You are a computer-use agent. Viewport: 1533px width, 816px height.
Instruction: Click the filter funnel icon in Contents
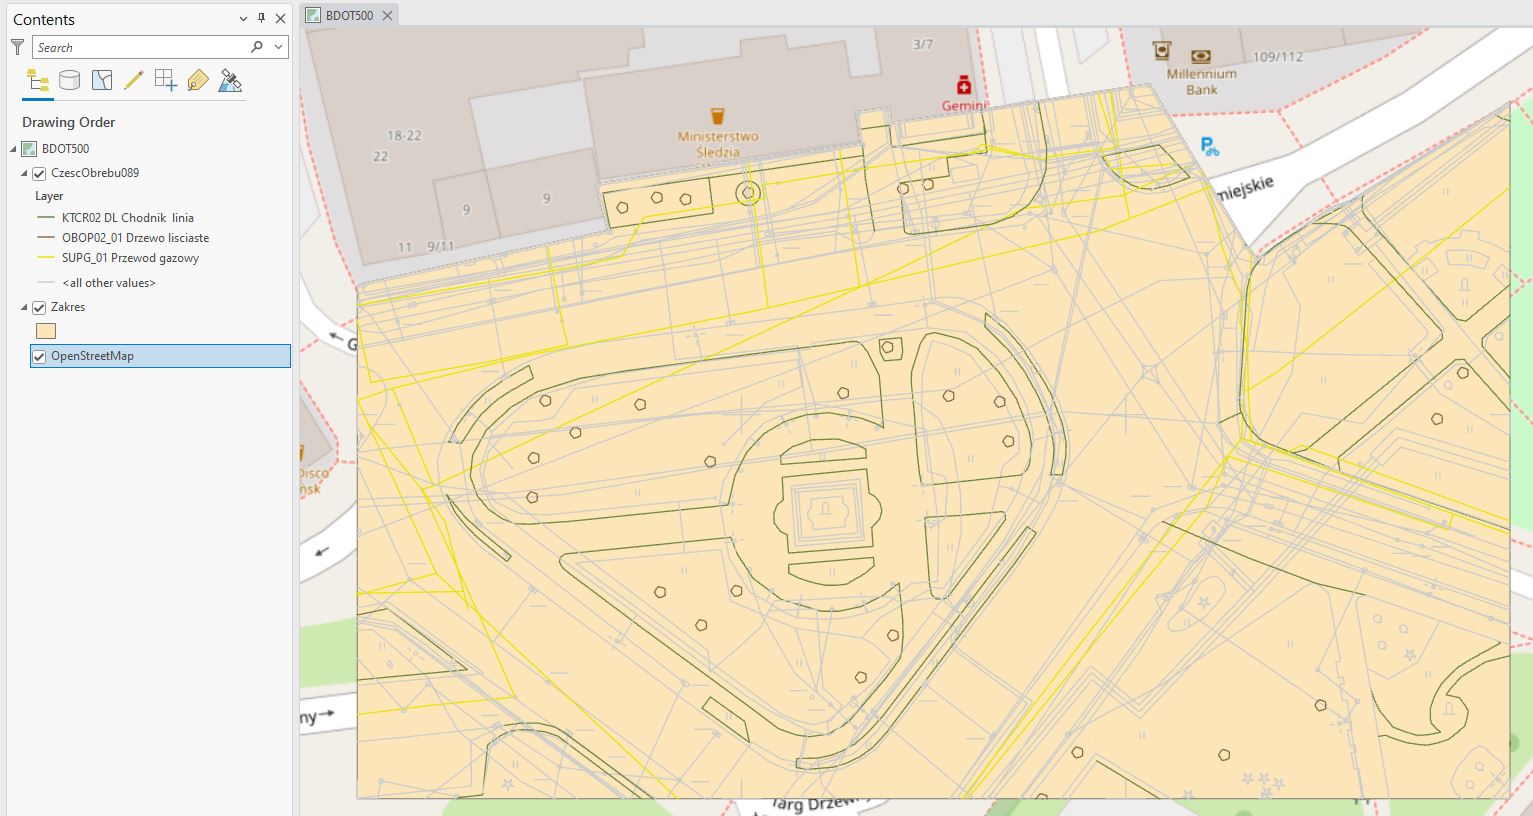[17, 47]
